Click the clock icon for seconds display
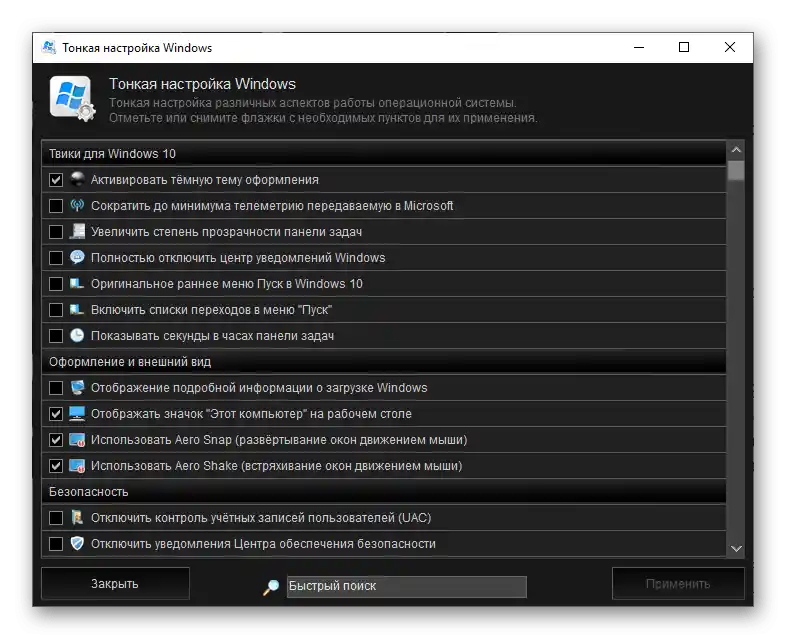 tap(77, 335)
